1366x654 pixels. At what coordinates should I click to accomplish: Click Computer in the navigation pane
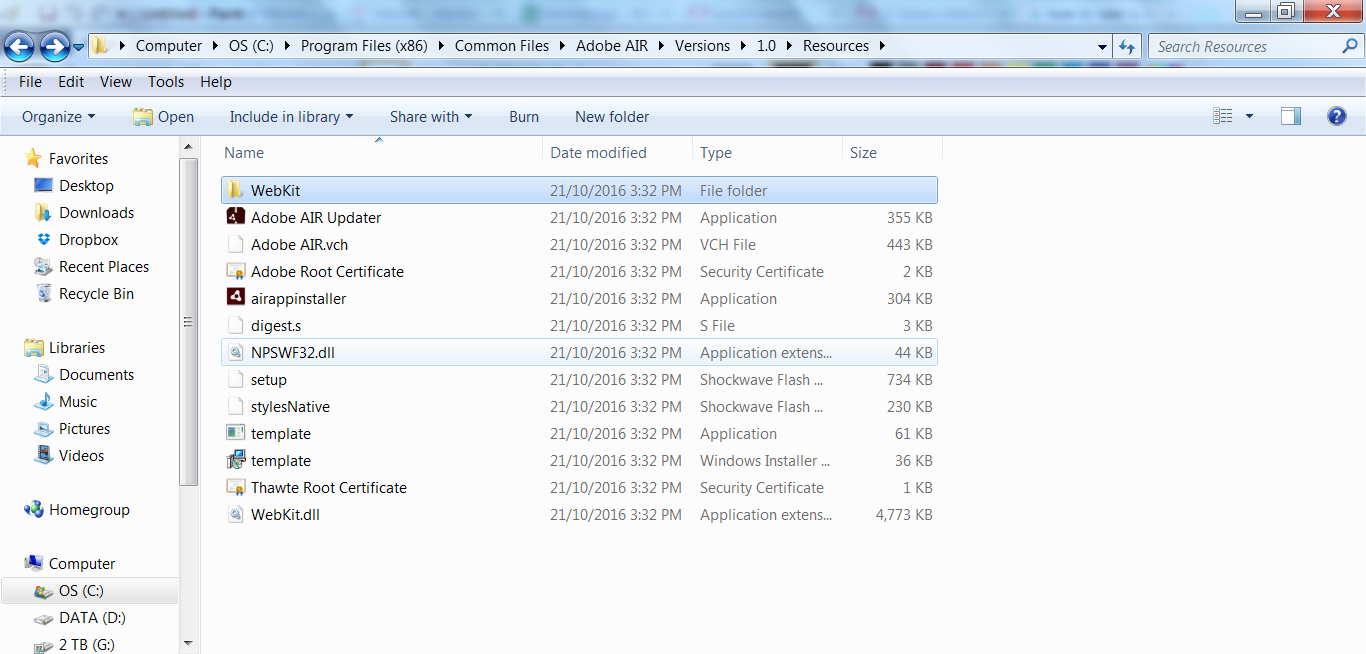pyautogui.click(x=82, y=563)
